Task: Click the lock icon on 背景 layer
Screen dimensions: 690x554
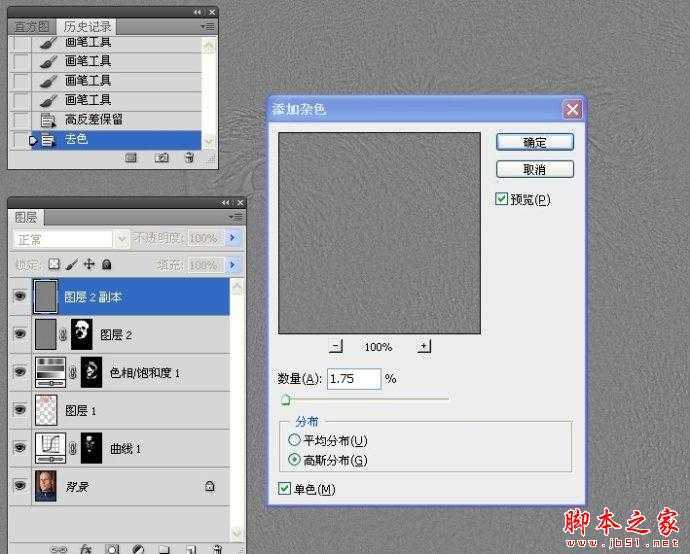Action: 210,486
